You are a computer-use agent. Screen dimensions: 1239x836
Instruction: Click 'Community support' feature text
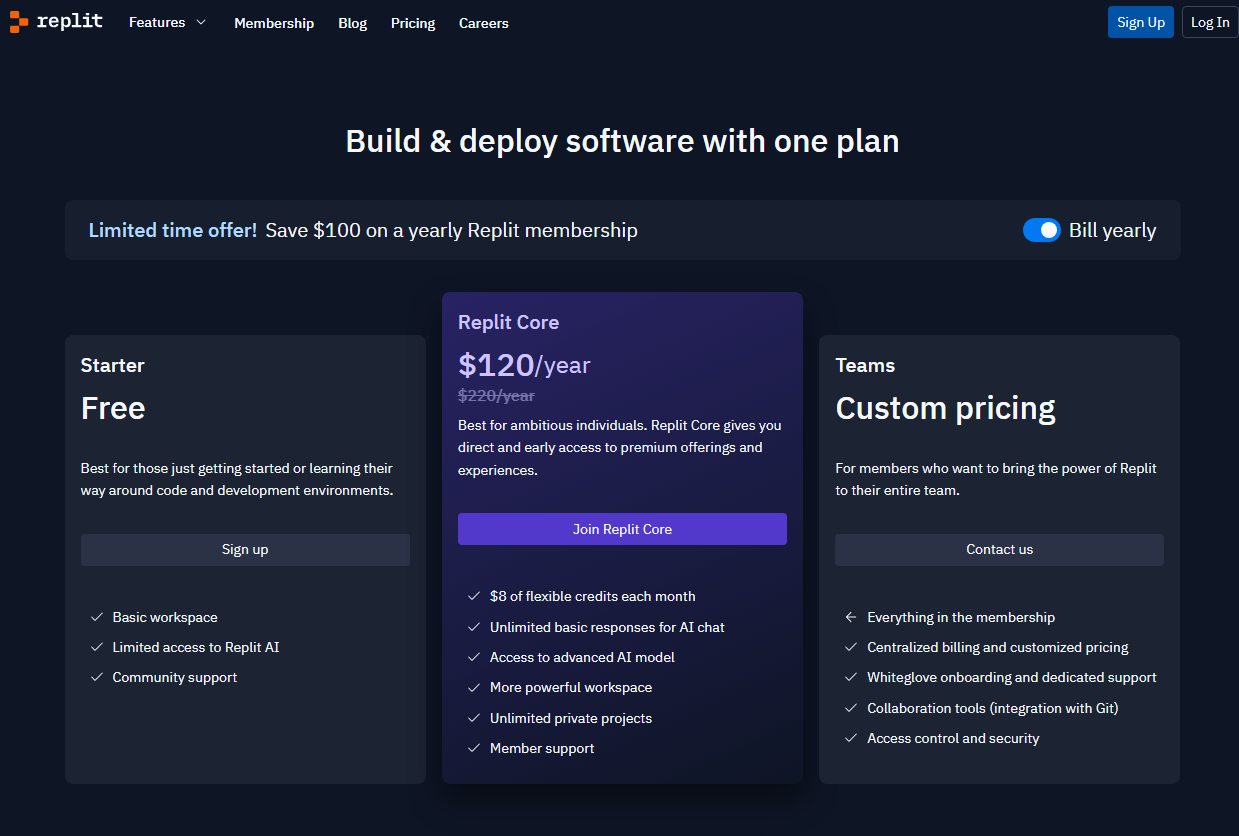tap(175, 677)
